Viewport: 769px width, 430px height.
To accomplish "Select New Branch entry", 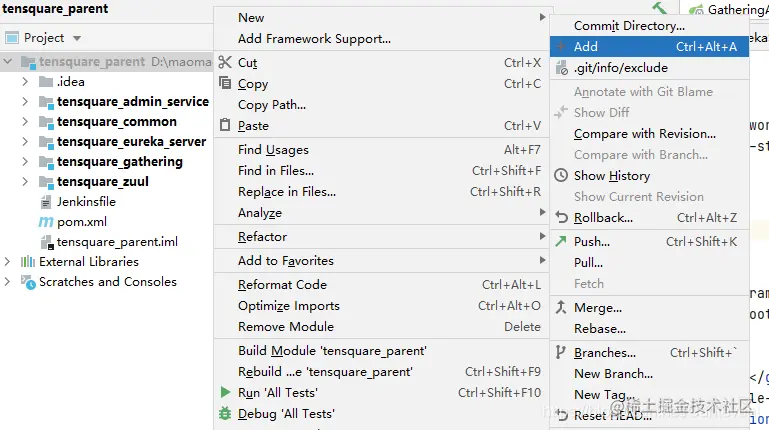I will [x=649, y=374].
